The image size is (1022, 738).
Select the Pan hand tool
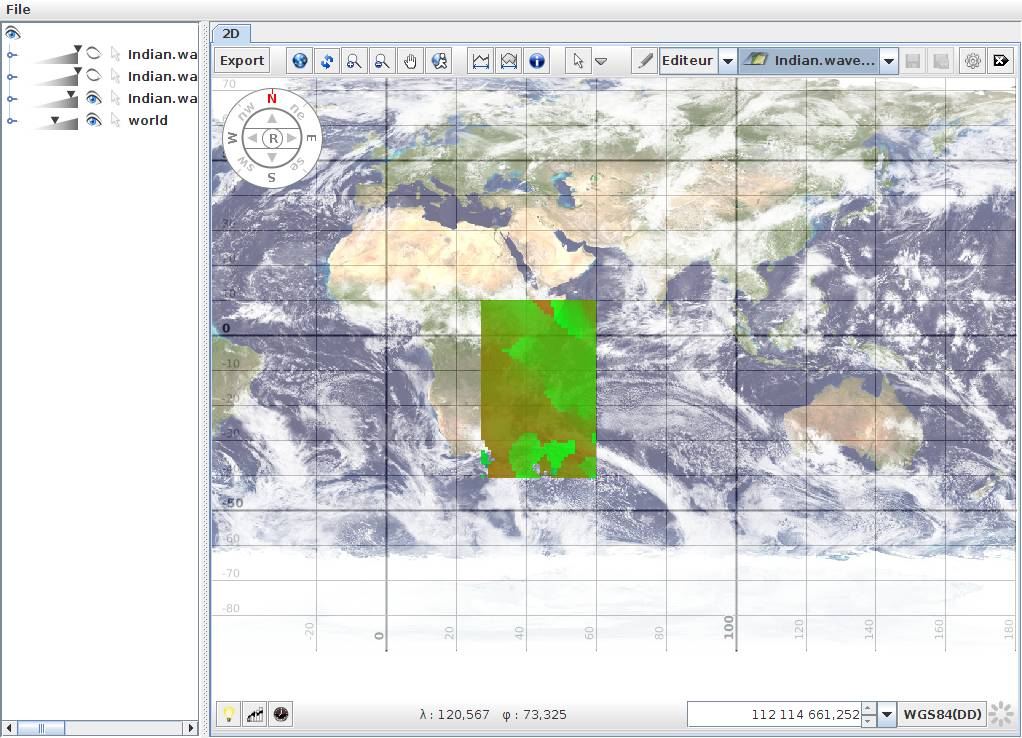410,61
